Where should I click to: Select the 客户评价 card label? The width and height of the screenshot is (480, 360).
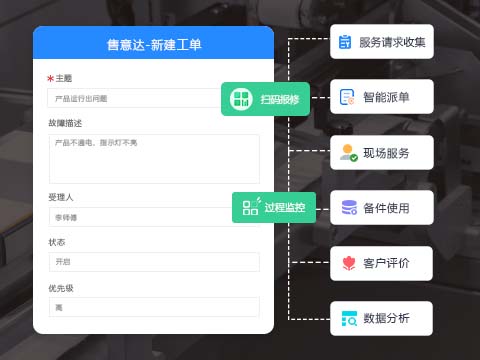386,263
